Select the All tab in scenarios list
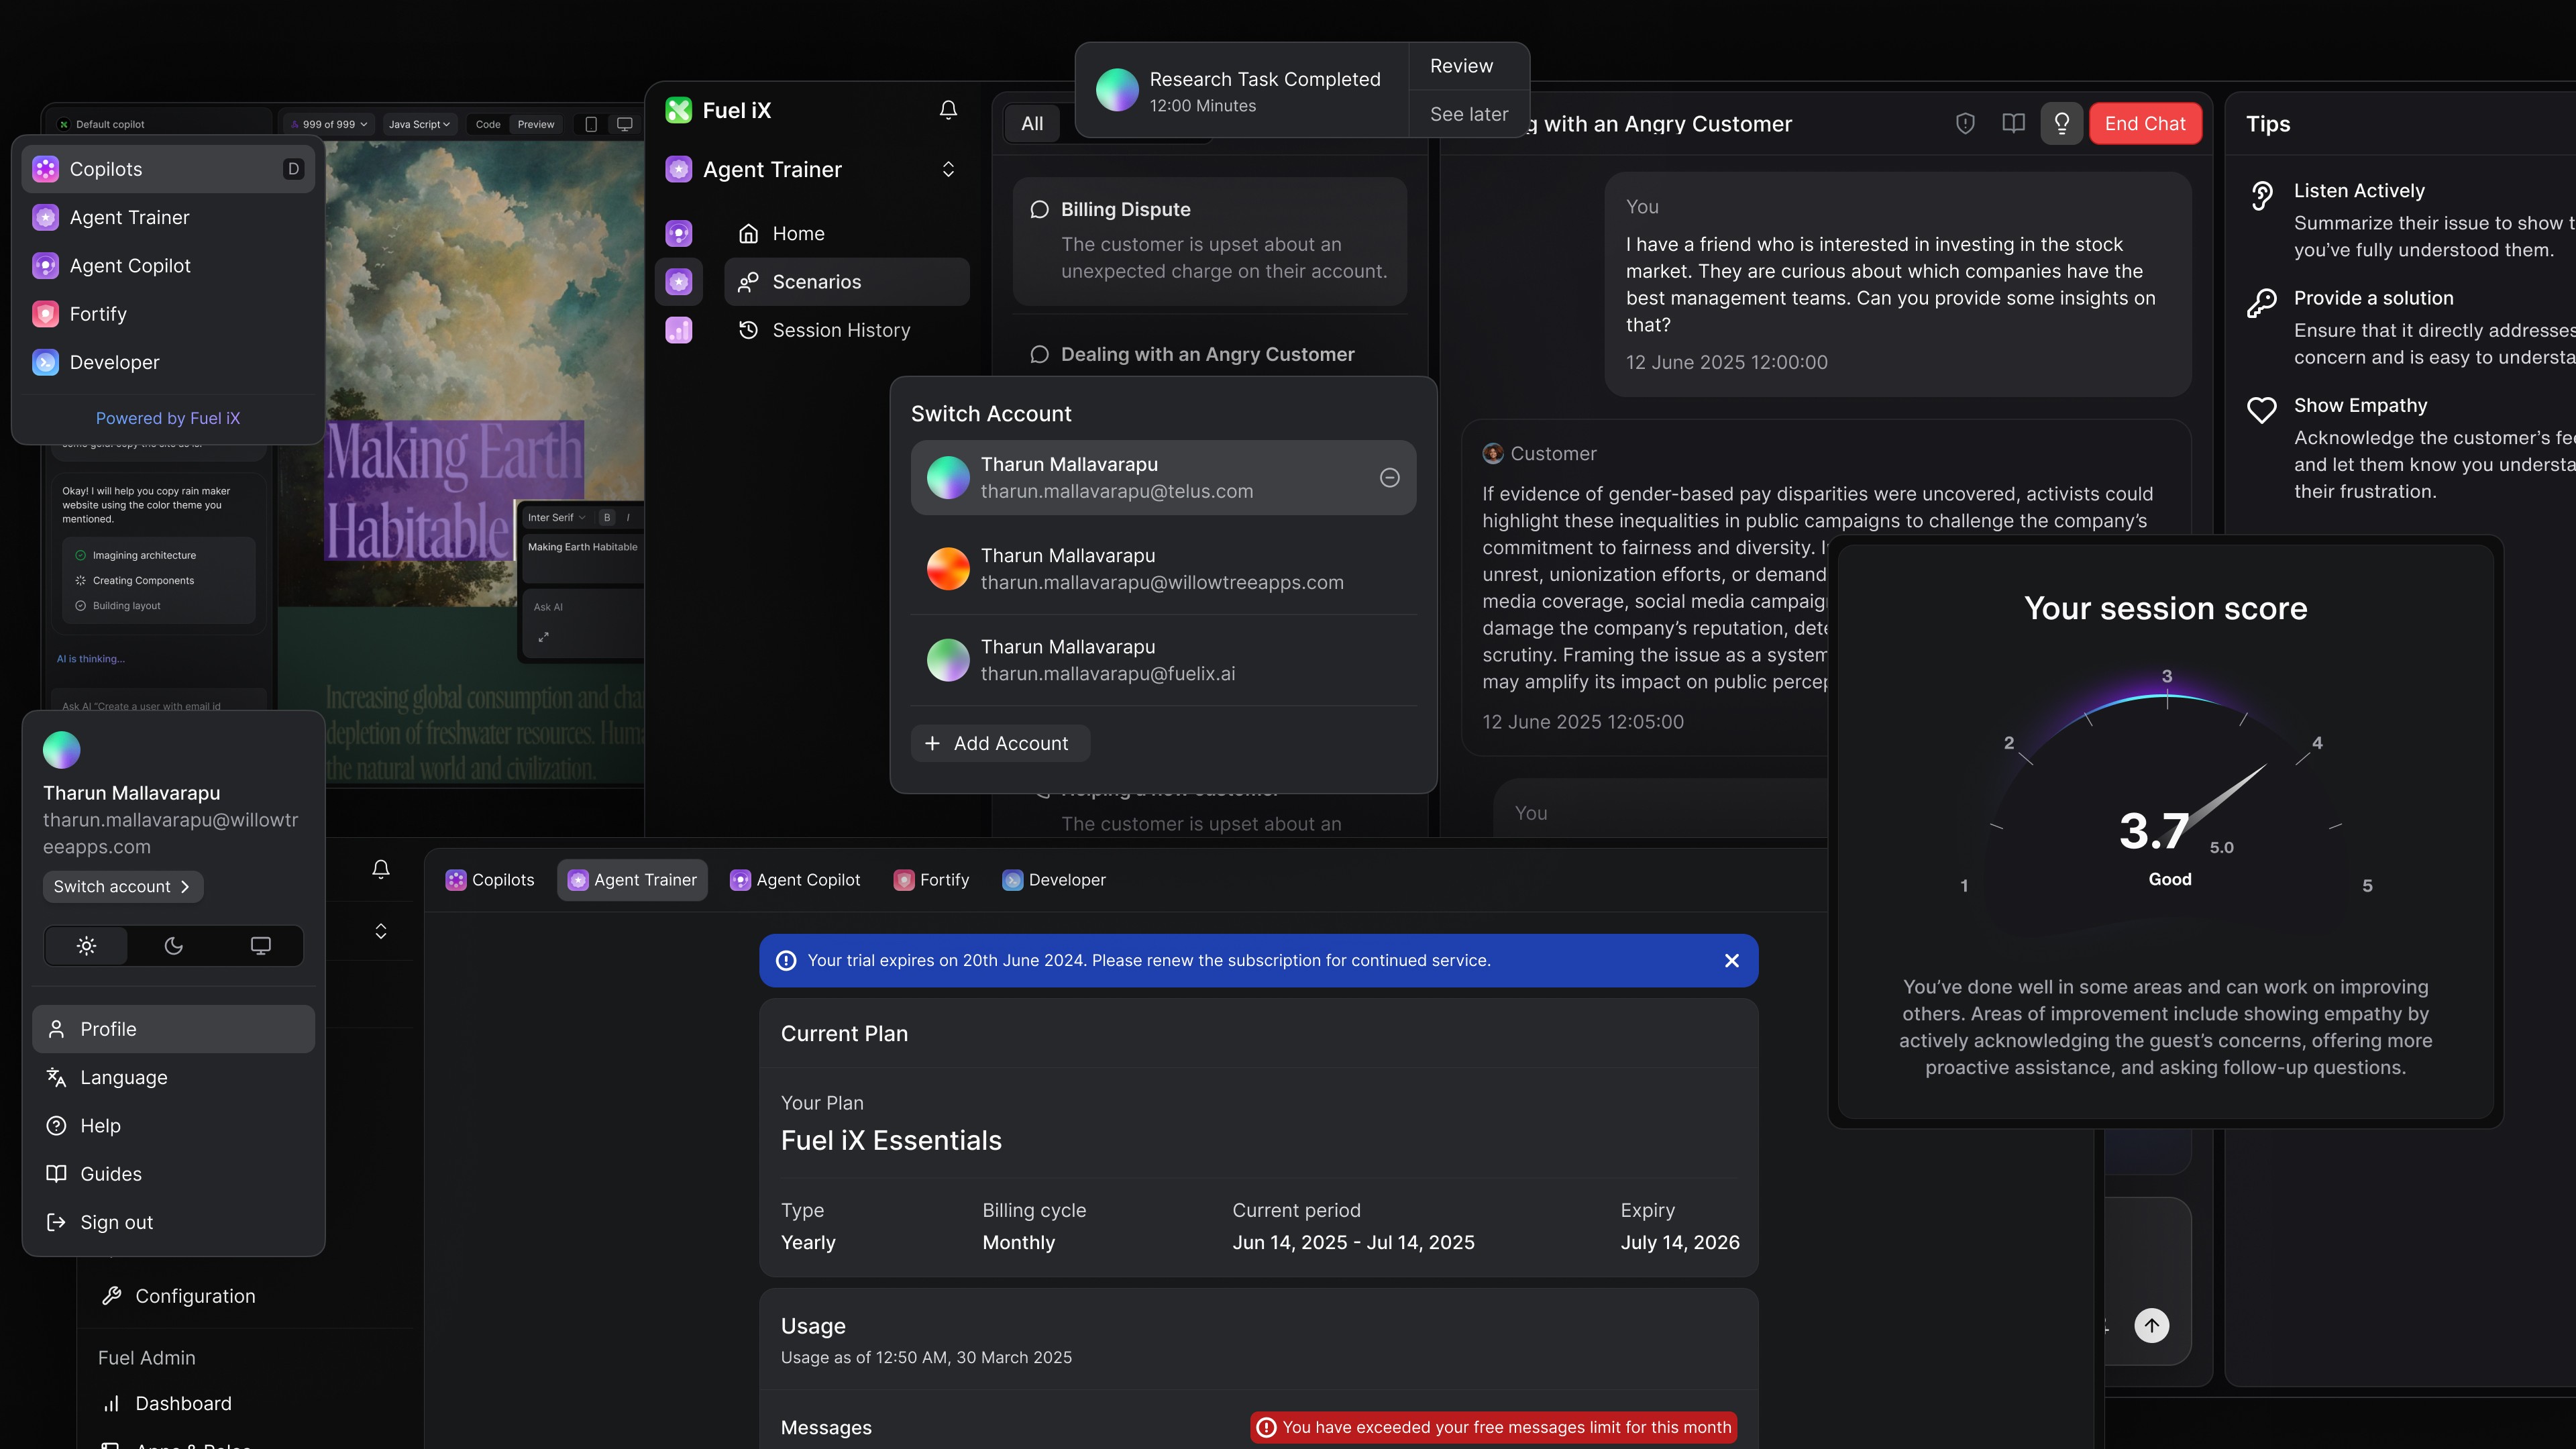The width and height of the screenshot is (2576, 1449). click(1032, 123)
